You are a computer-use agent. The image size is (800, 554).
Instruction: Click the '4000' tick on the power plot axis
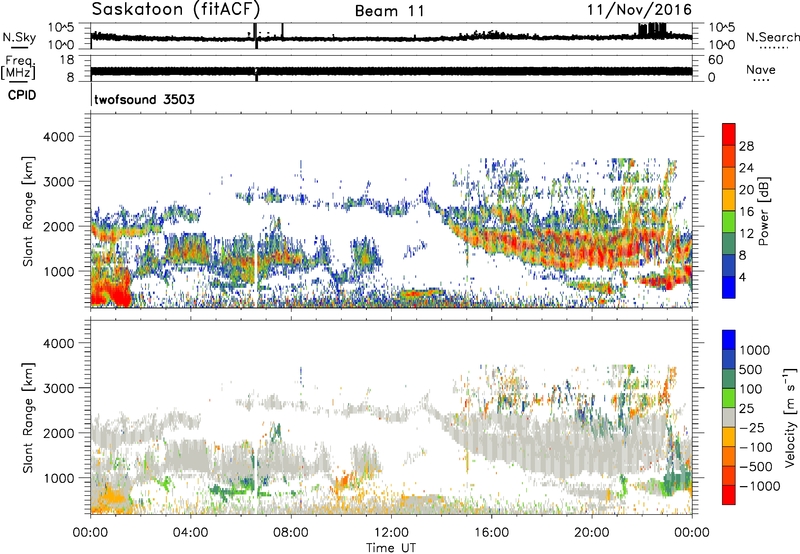point(58,137)
